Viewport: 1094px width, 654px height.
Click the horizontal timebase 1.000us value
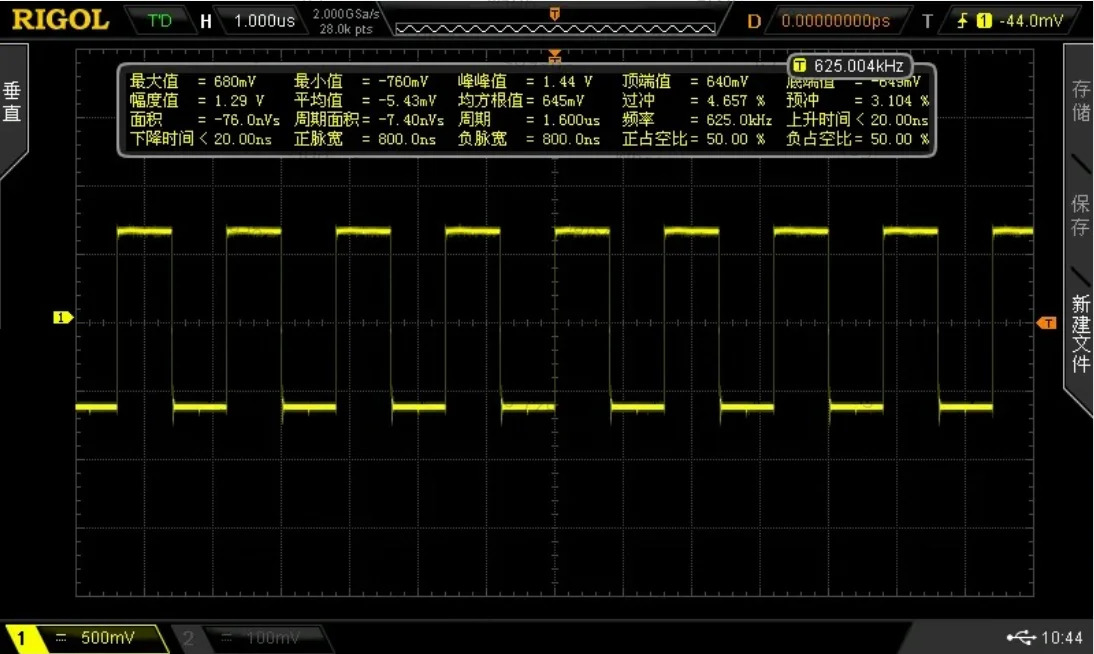click(x=264, y=21)
